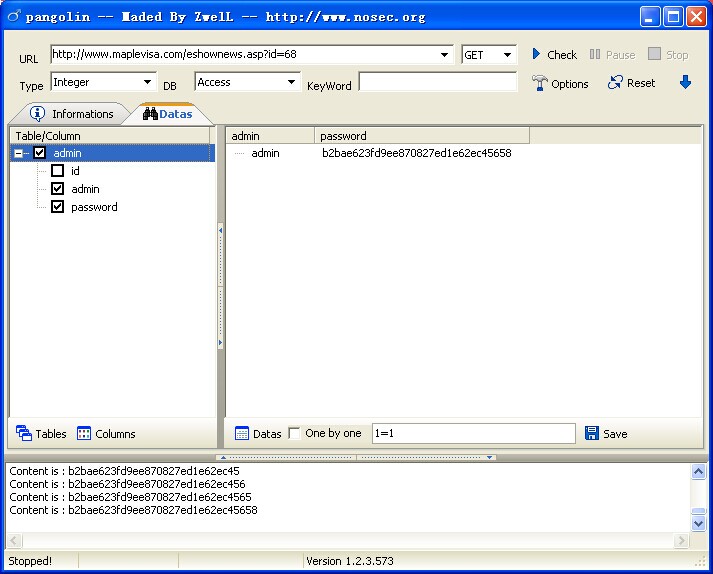
Task: Toggle the admin table checkbox
Action: [x=40, y=153]
